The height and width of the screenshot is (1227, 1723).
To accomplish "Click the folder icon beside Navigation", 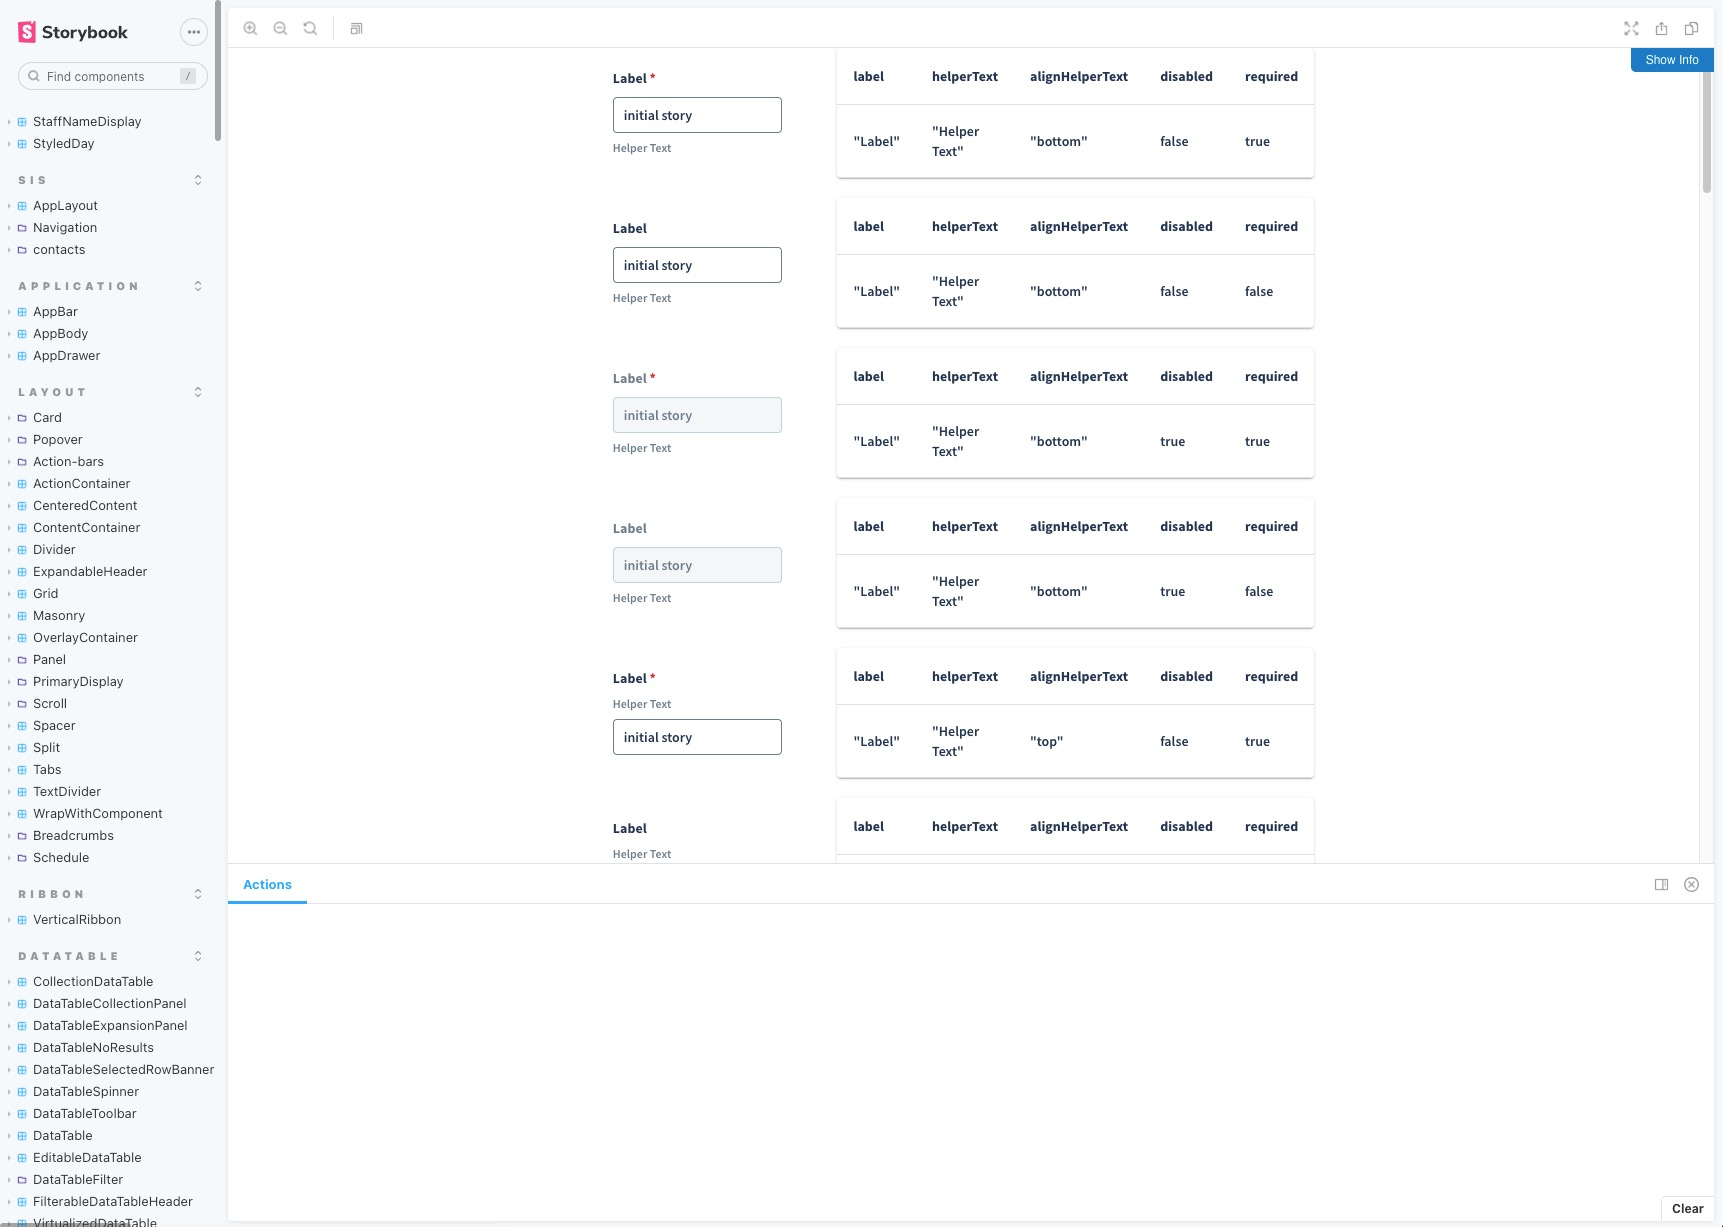I will pos(22,228).
